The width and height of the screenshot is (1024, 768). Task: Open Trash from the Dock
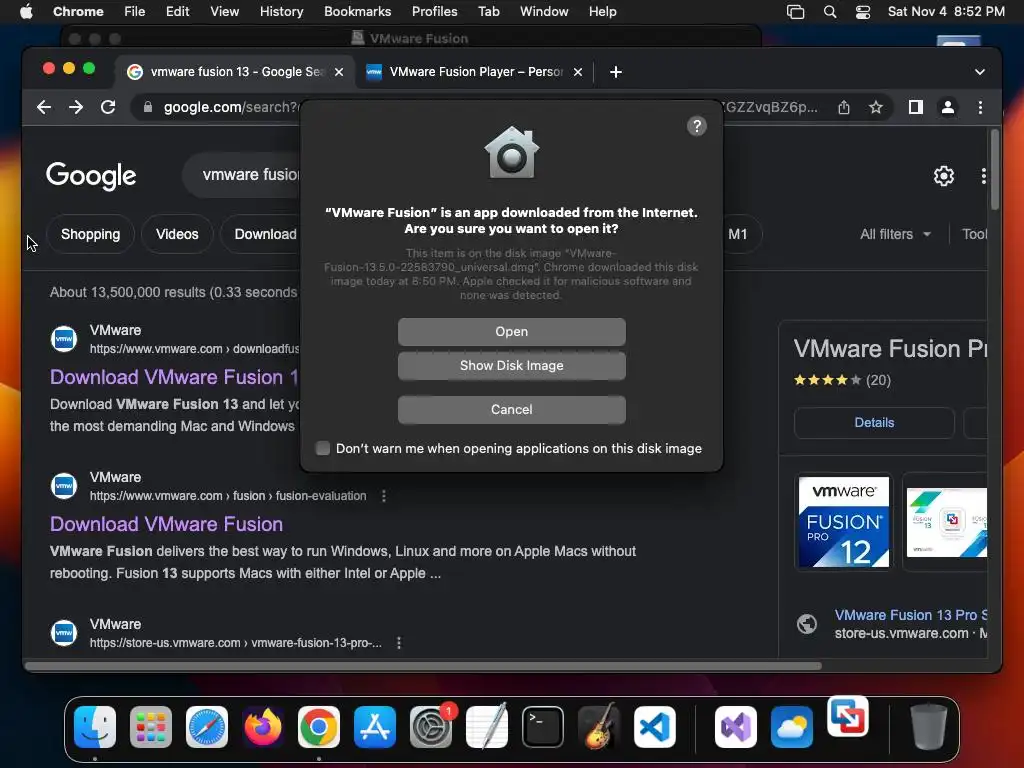coord(929,727)
